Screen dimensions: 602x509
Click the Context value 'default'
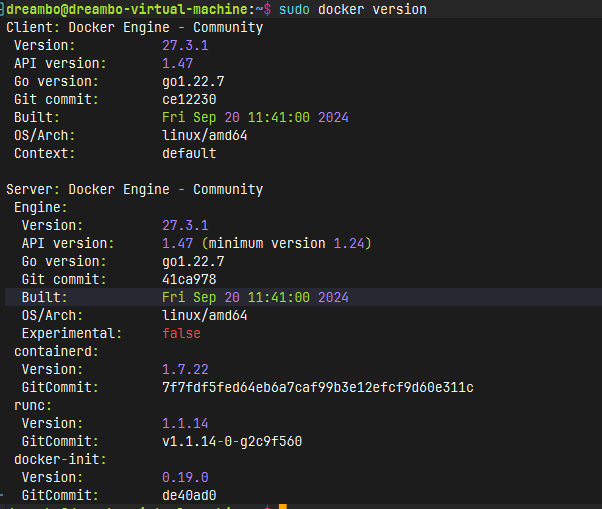coord(189,153)
